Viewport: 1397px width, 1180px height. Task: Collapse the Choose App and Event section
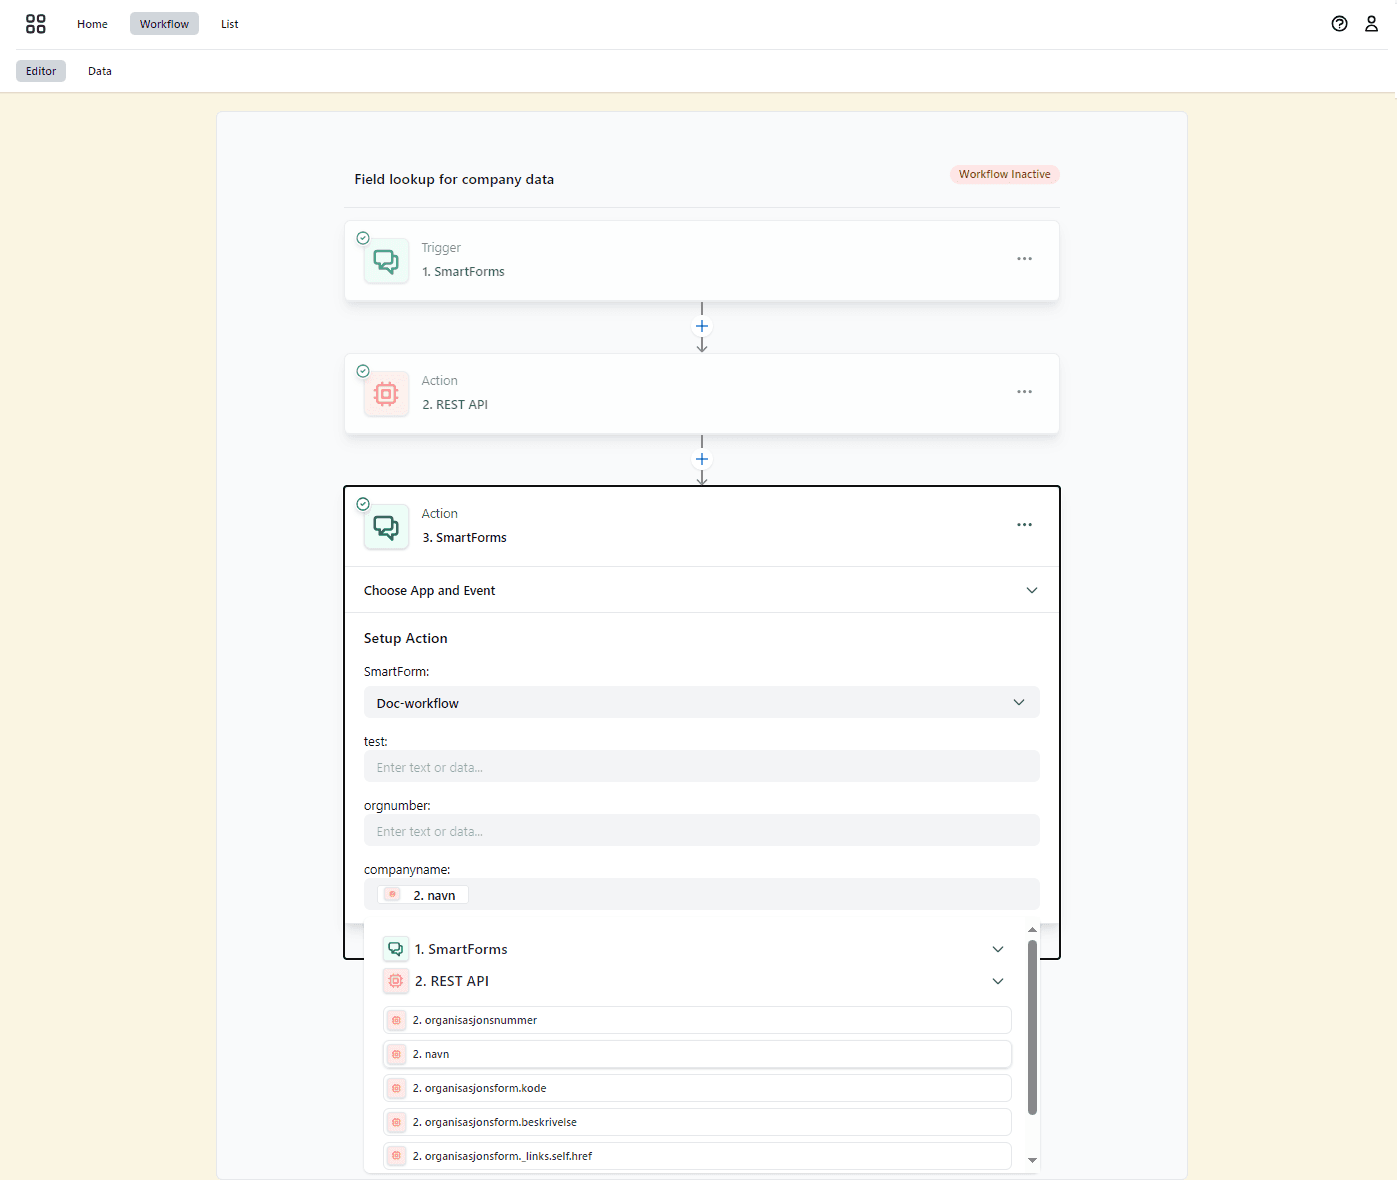(x=1031, y=590)
